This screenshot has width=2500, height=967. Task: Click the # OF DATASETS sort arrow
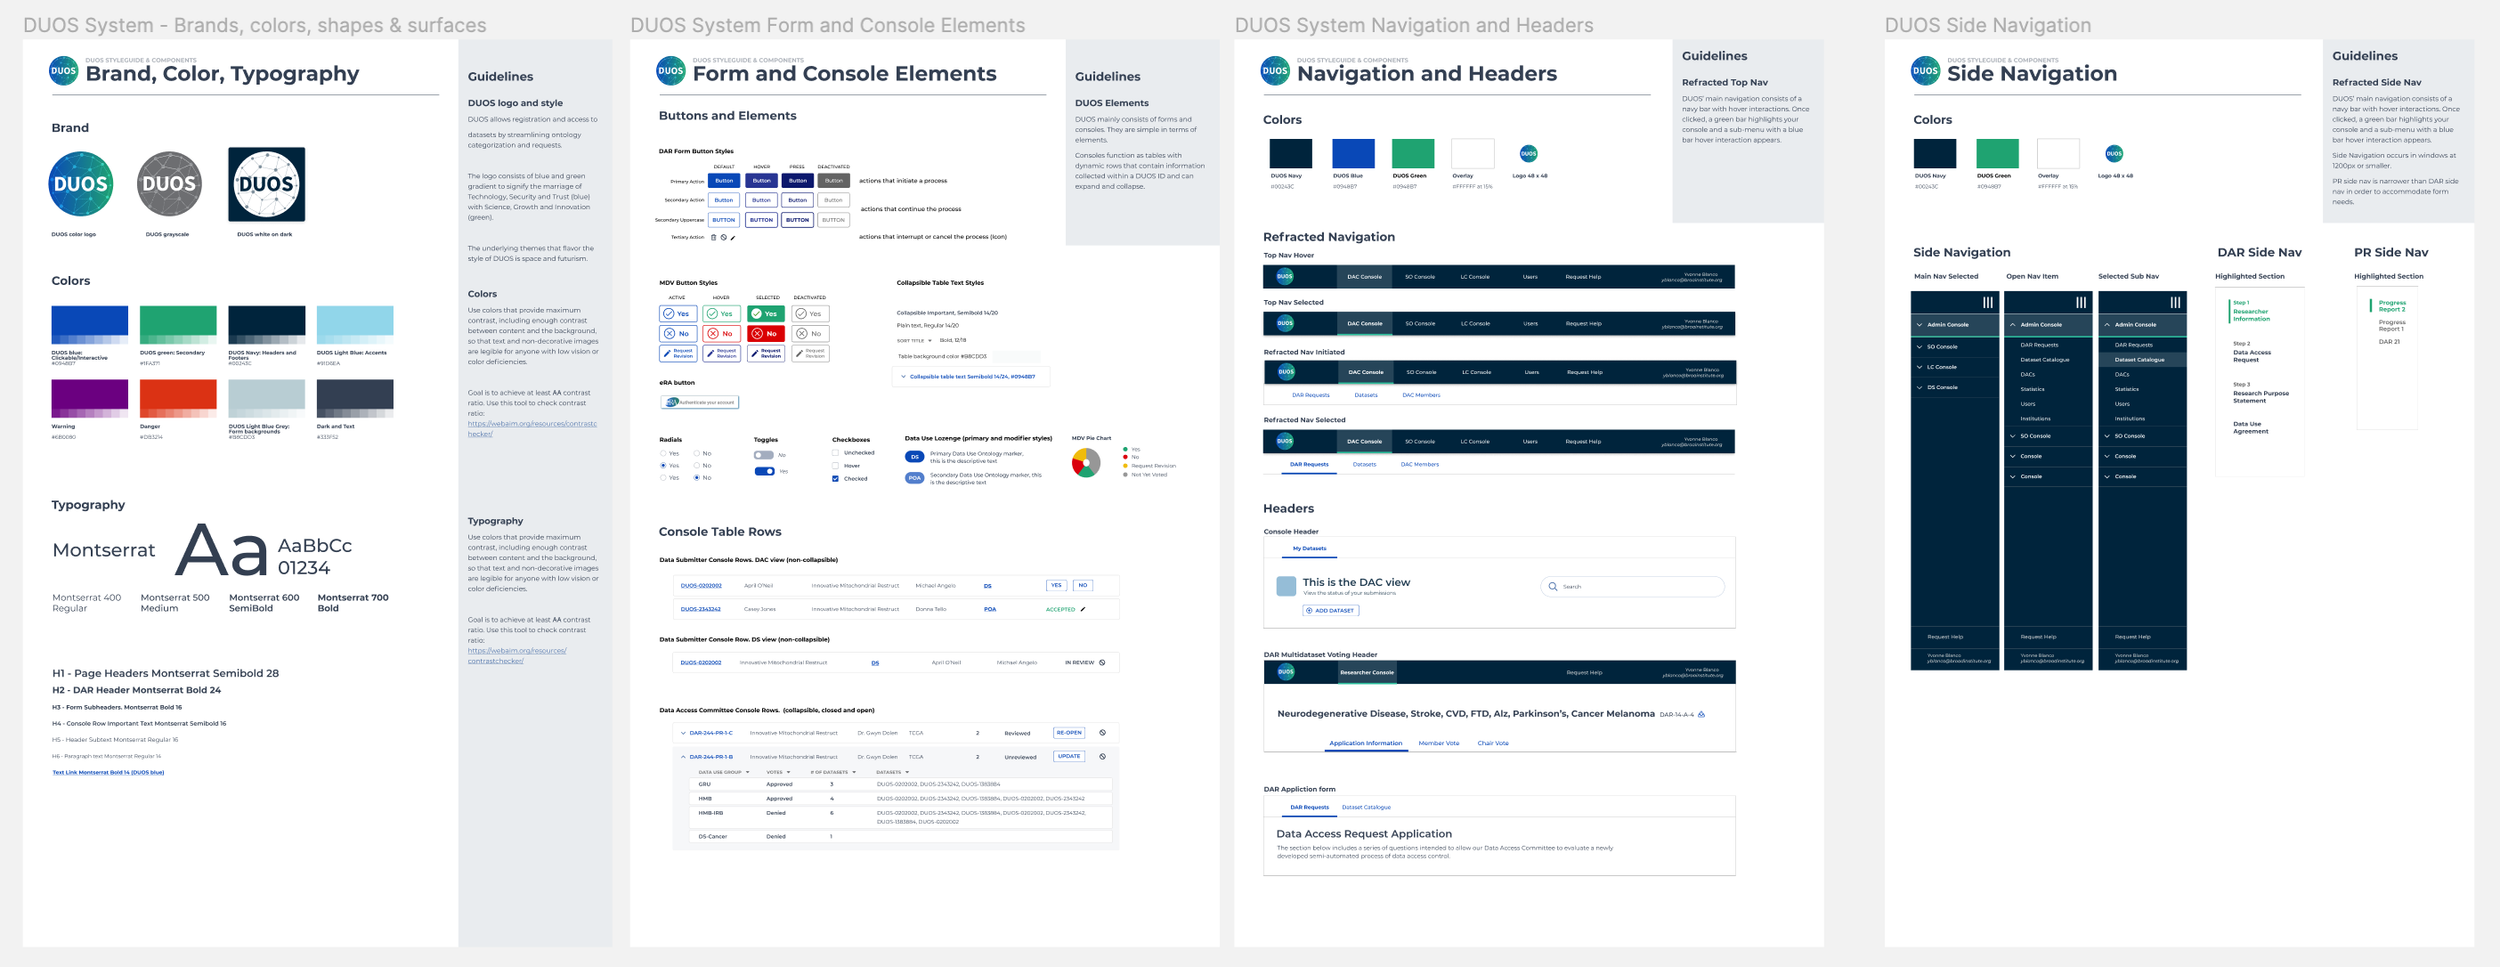point(854,772)
